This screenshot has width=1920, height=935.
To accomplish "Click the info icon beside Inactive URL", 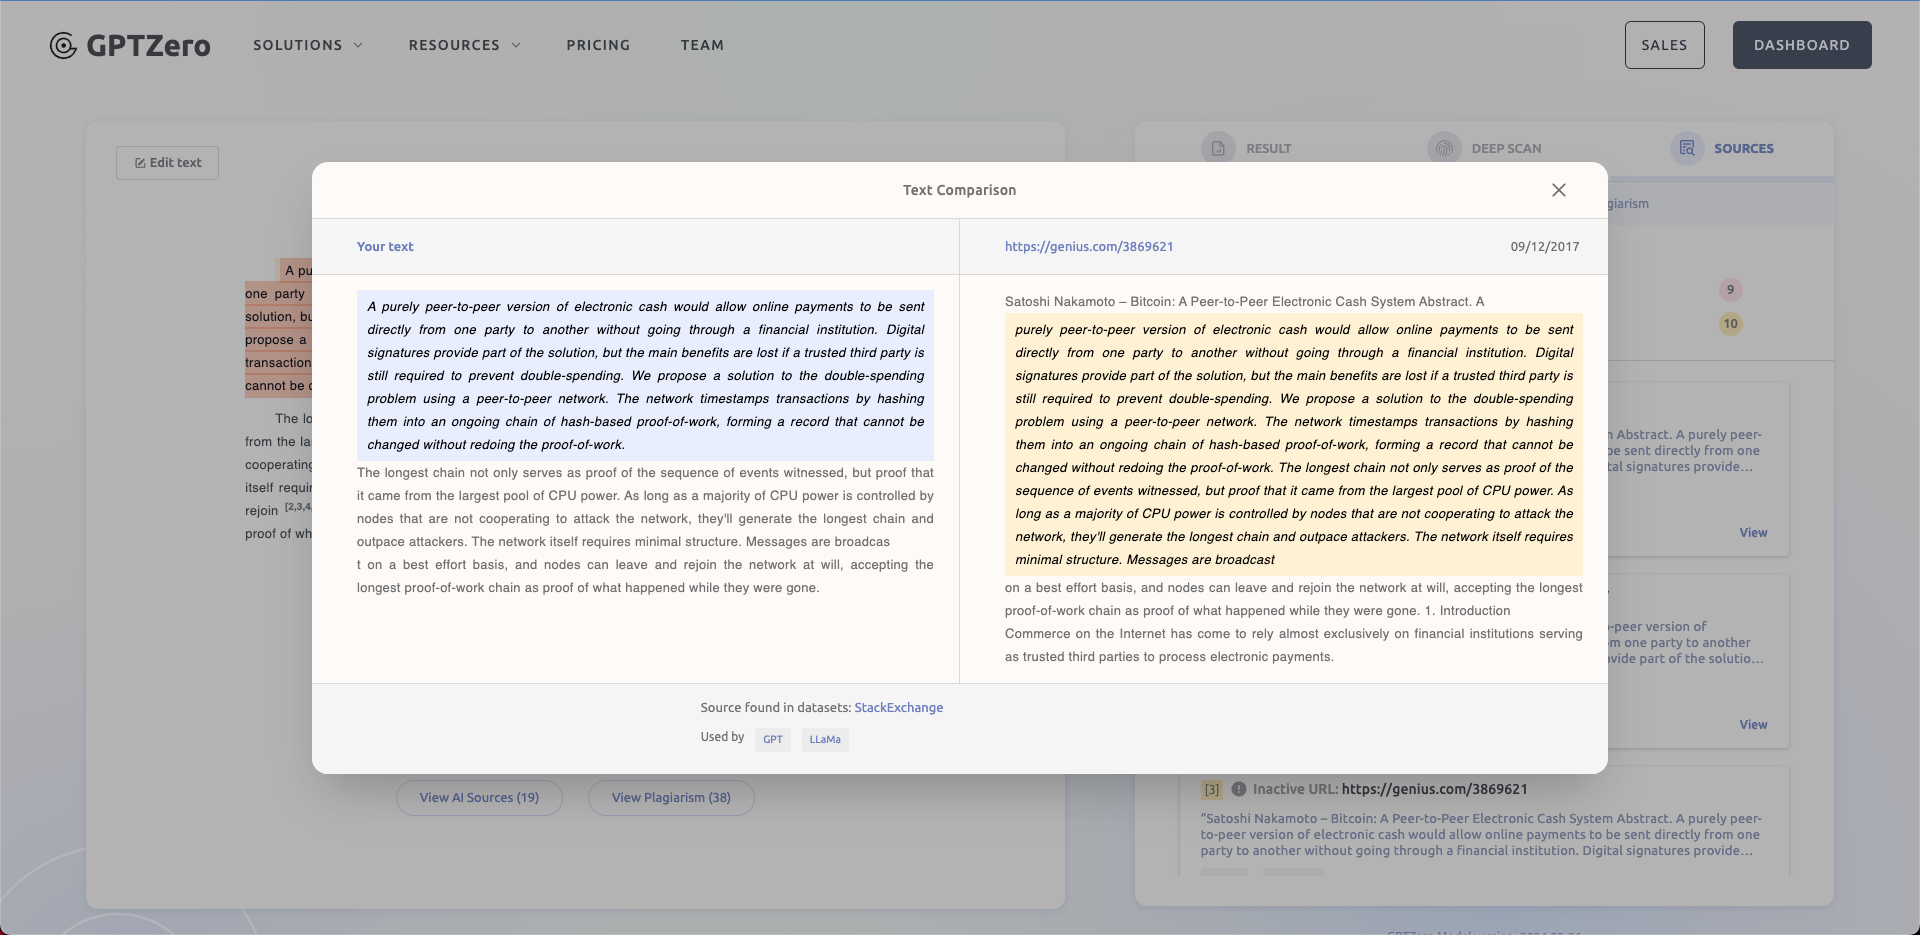I will (x=1239, y=789).
